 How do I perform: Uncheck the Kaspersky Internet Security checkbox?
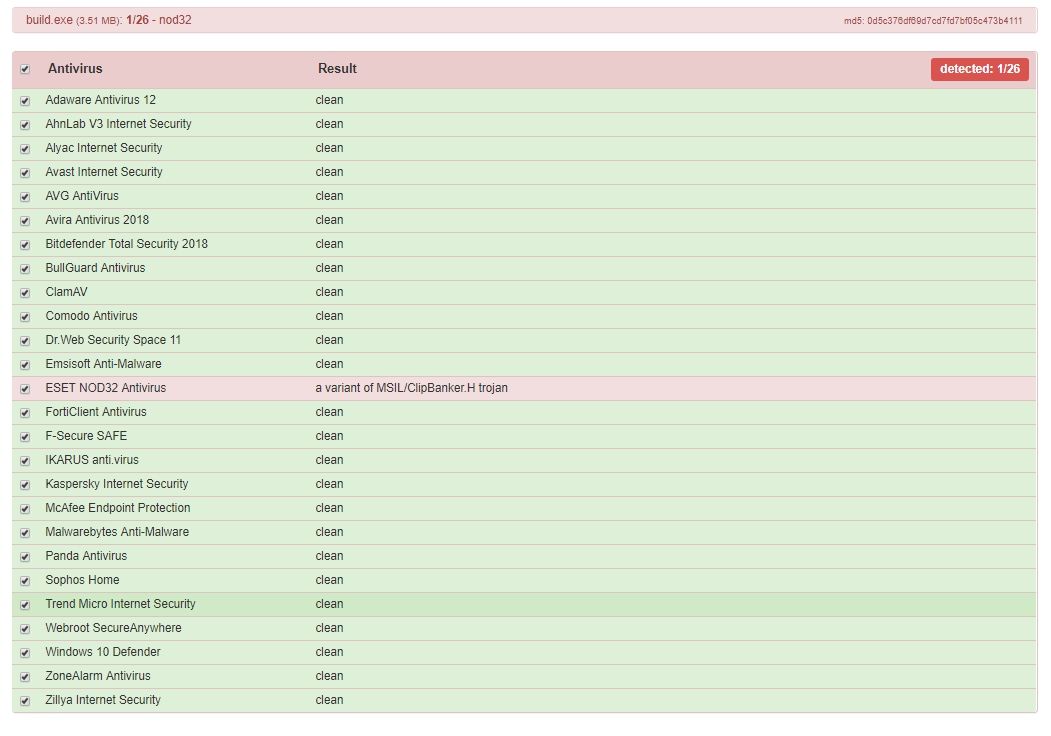click(25, 485)
